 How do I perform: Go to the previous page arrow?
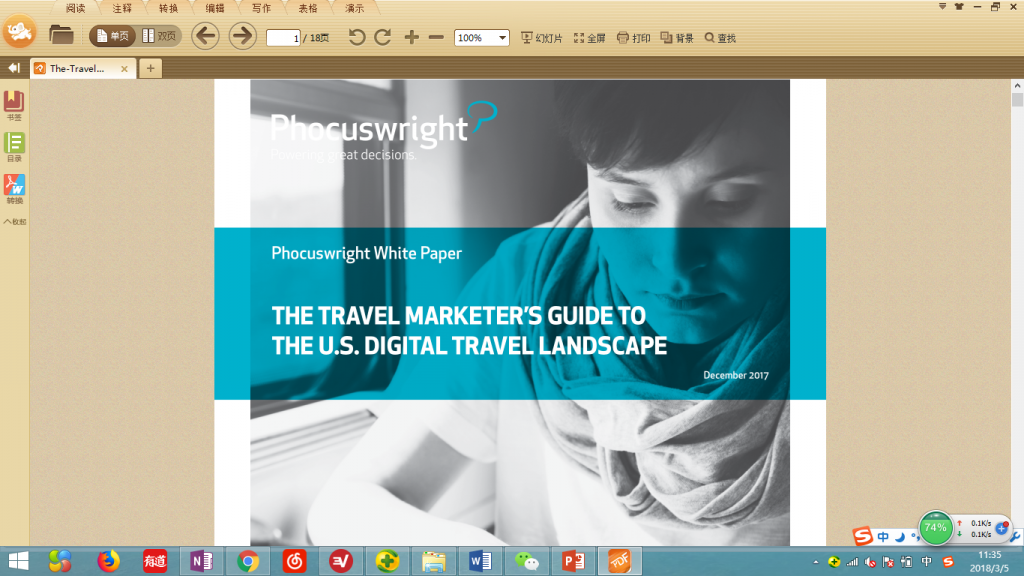pyautogui.click(x=205, y=37)
